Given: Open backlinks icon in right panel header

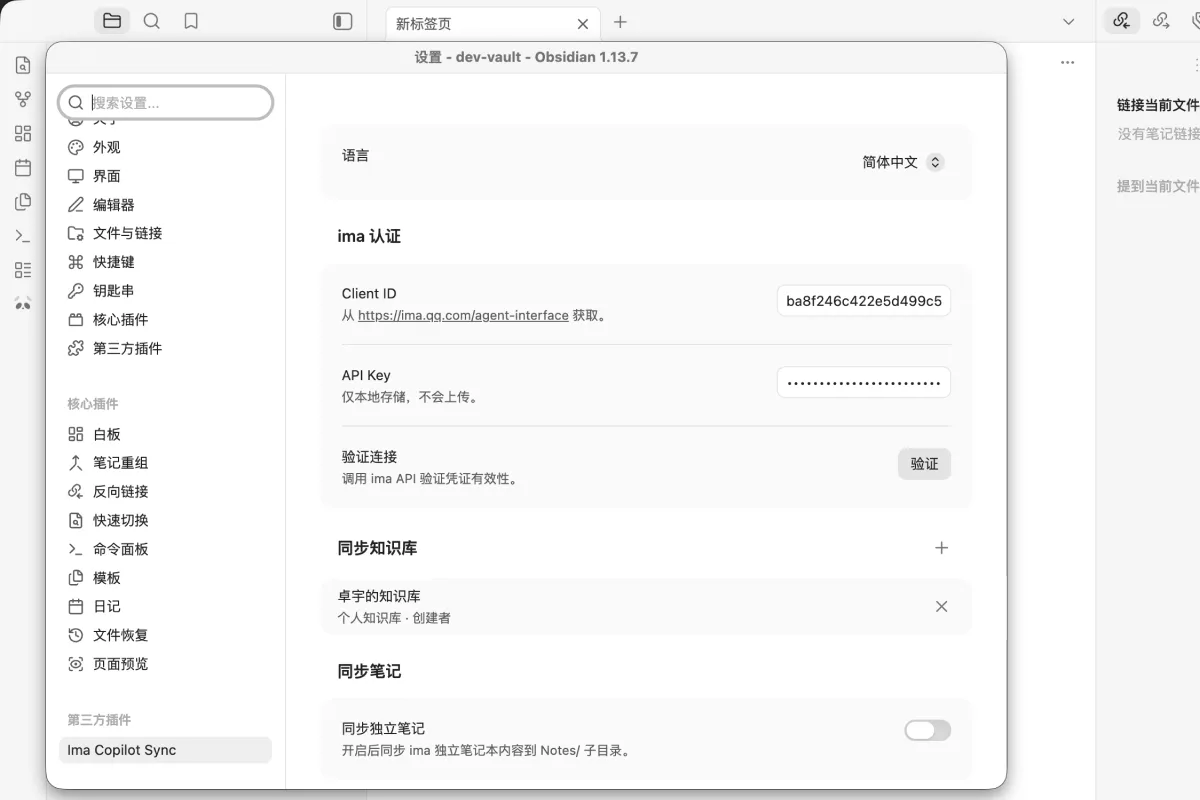Looking at the screenshot, I should [x=1121, y=21].
